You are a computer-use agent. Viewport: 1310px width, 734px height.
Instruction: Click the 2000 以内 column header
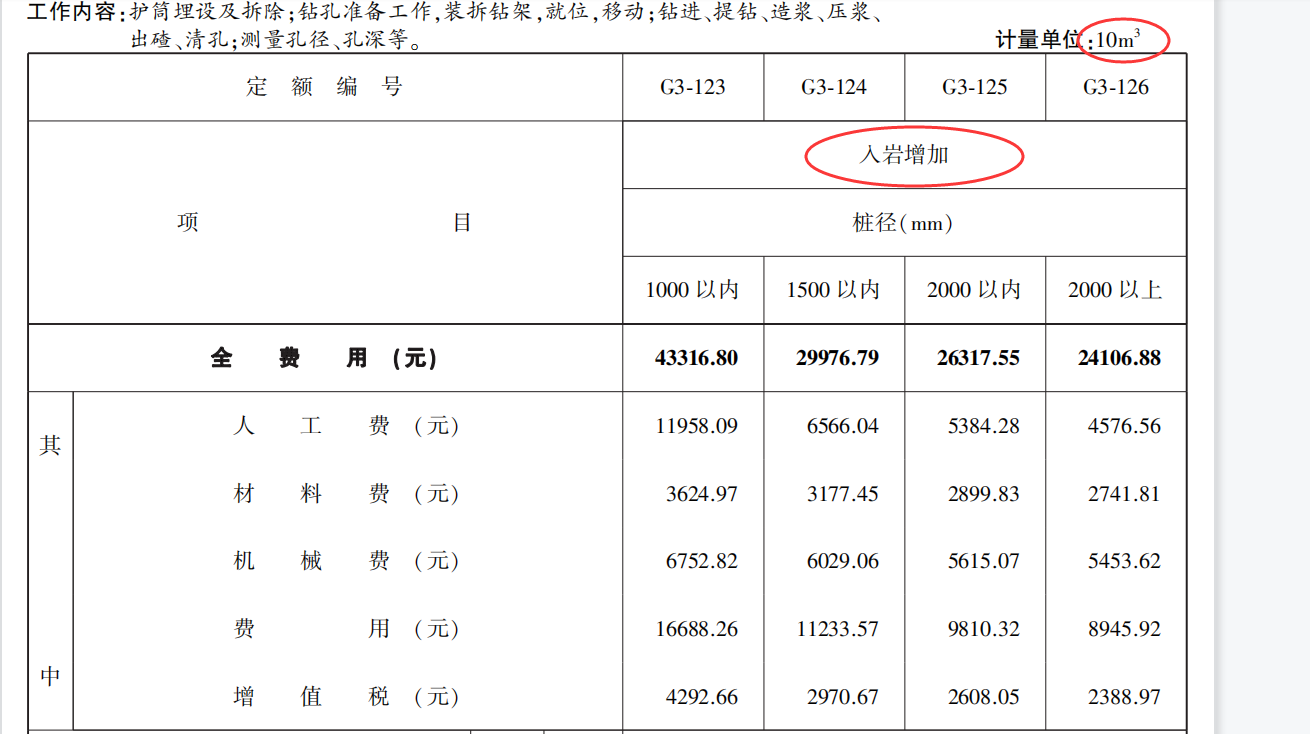pyautogui.click(x=975, y=290)
